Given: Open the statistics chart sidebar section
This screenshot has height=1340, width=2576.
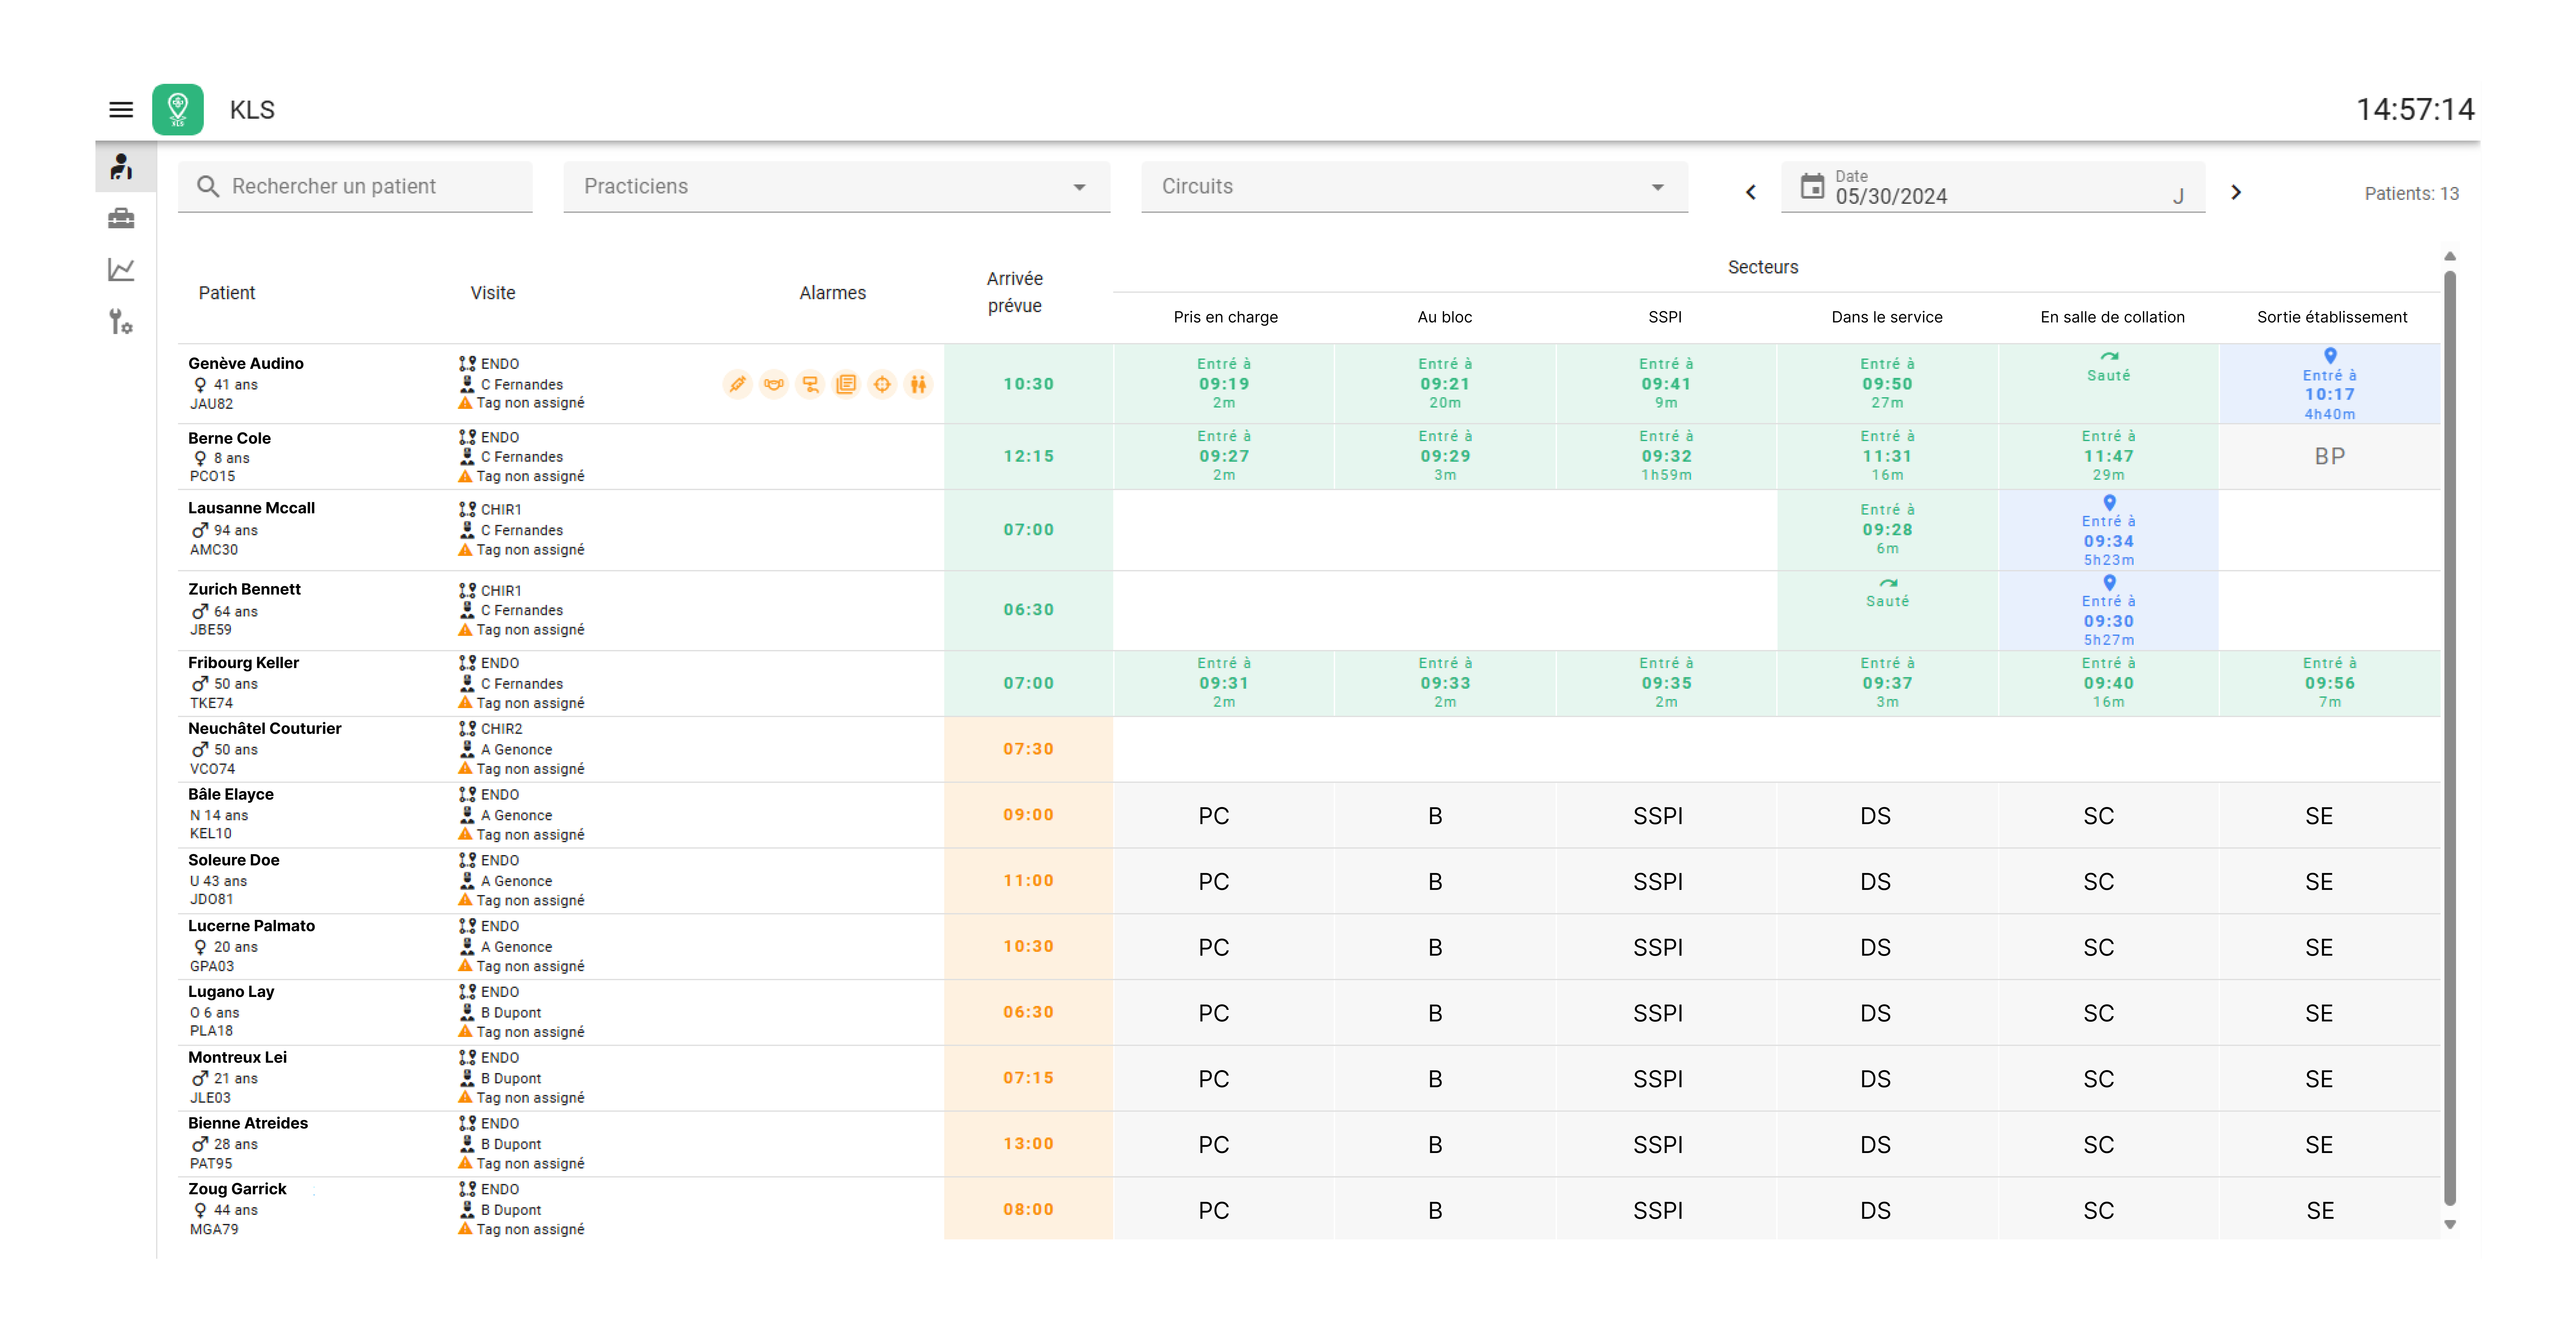Looking at the screenshot, I should (x=121, y=270).
